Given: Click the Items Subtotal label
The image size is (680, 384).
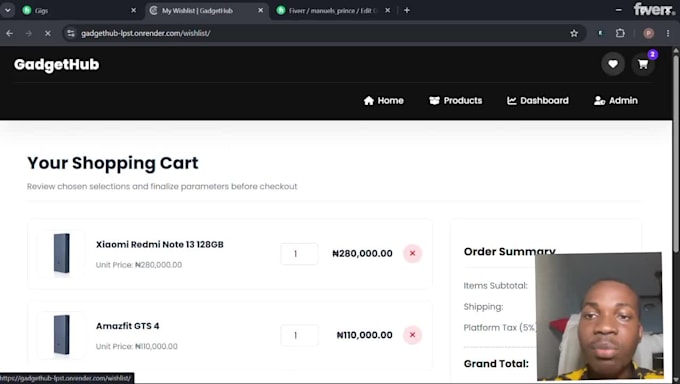Looking at the screenshot, I should point(496,286).
